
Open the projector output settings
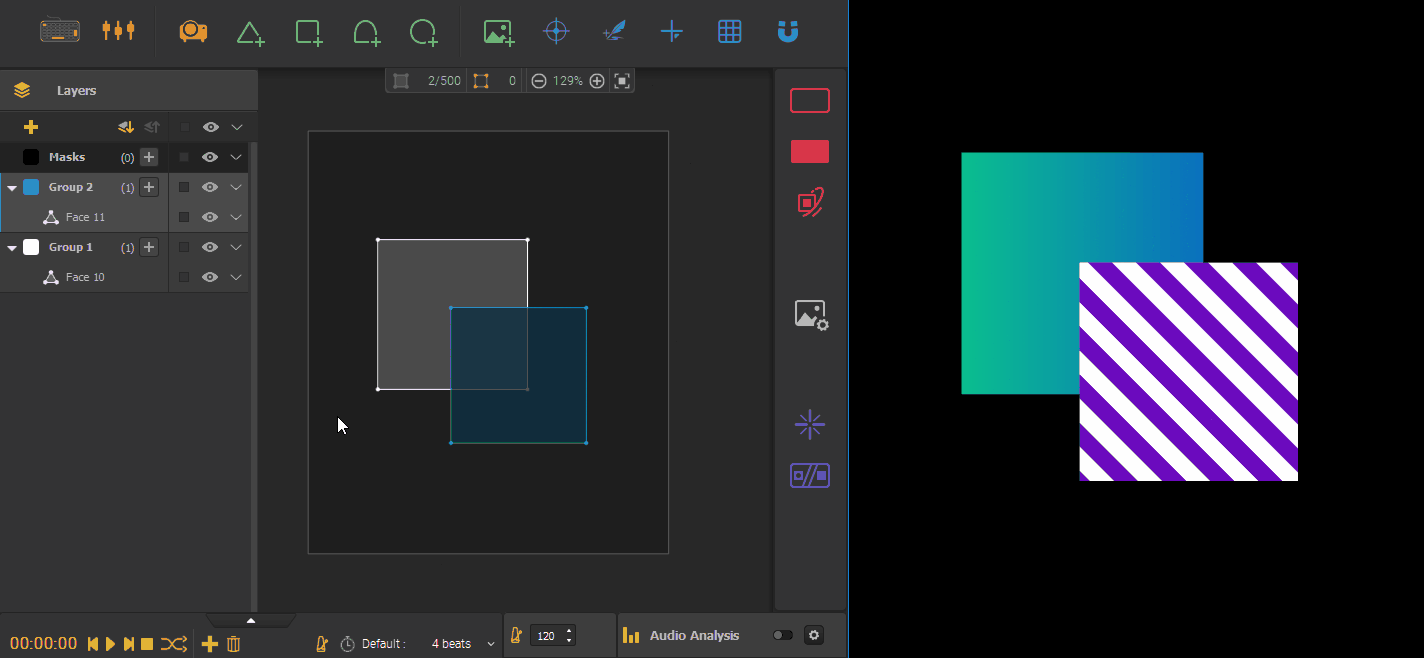click(x=193, y=31)
